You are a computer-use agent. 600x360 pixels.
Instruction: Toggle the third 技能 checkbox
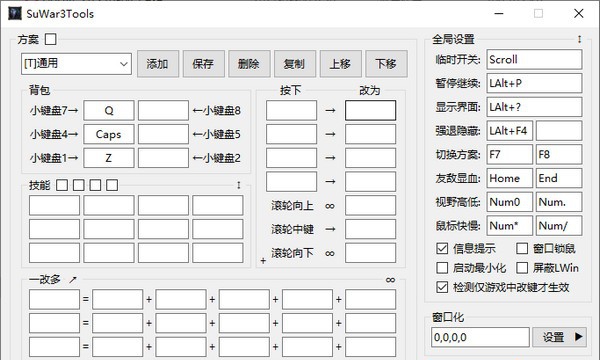[95, 185]
